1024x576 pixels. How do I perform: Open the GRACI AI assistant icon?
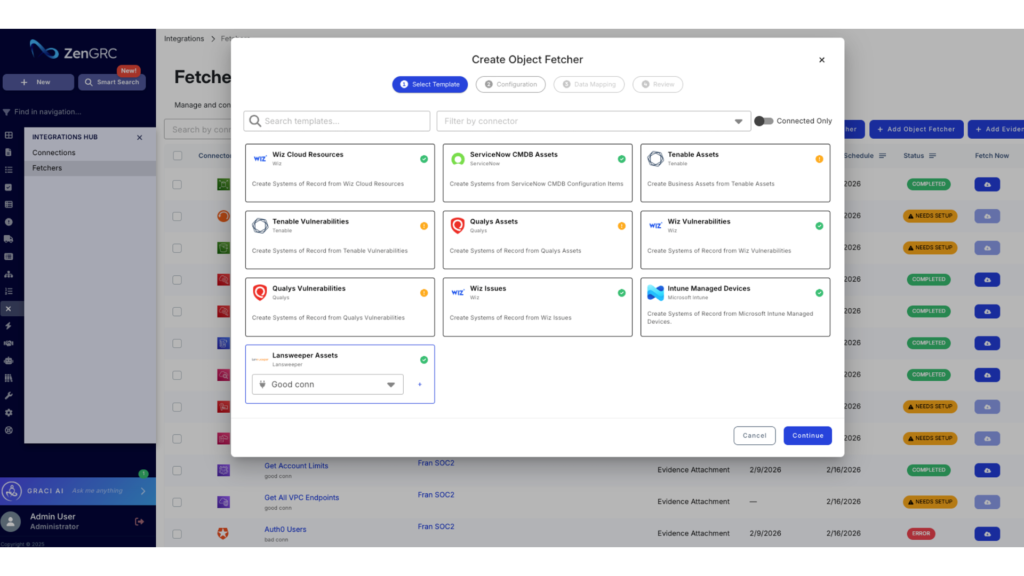click(12, 491)
